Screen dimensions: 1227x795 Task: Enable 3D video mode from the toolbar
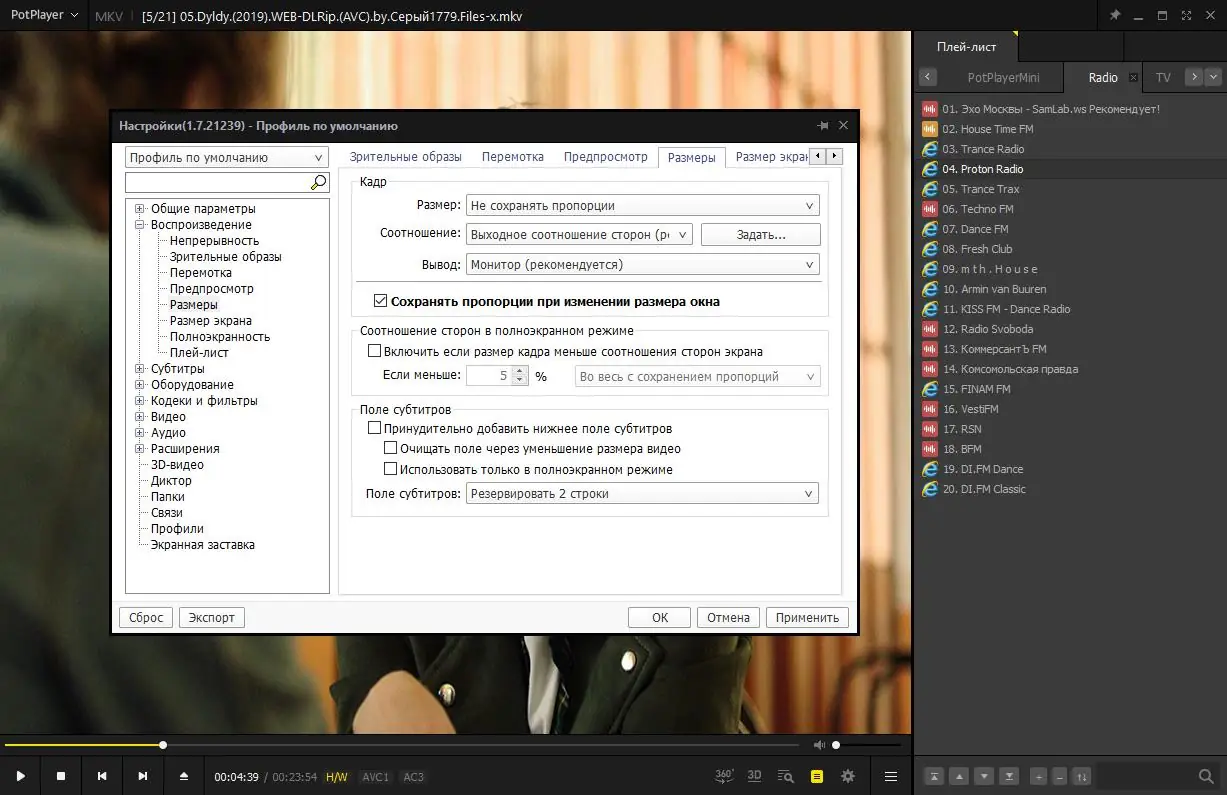point(754,775)
